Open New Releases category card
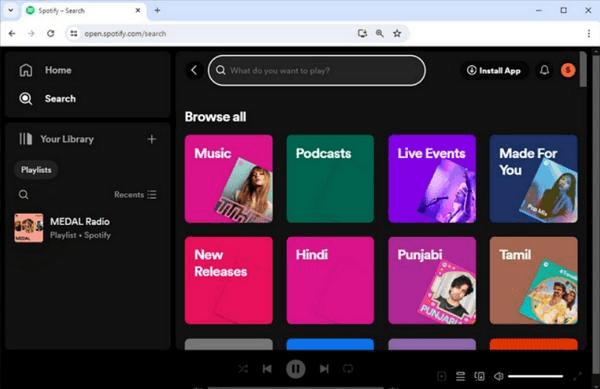600x389 pixels. pos(229,280)
